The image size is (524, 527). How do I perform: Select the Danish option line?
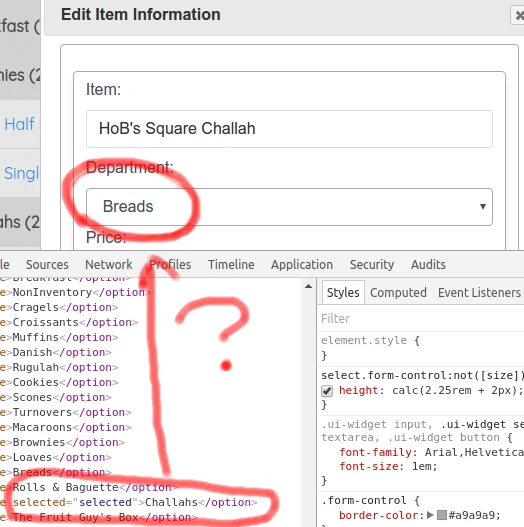pyautogui.click(x=55, y=352)
